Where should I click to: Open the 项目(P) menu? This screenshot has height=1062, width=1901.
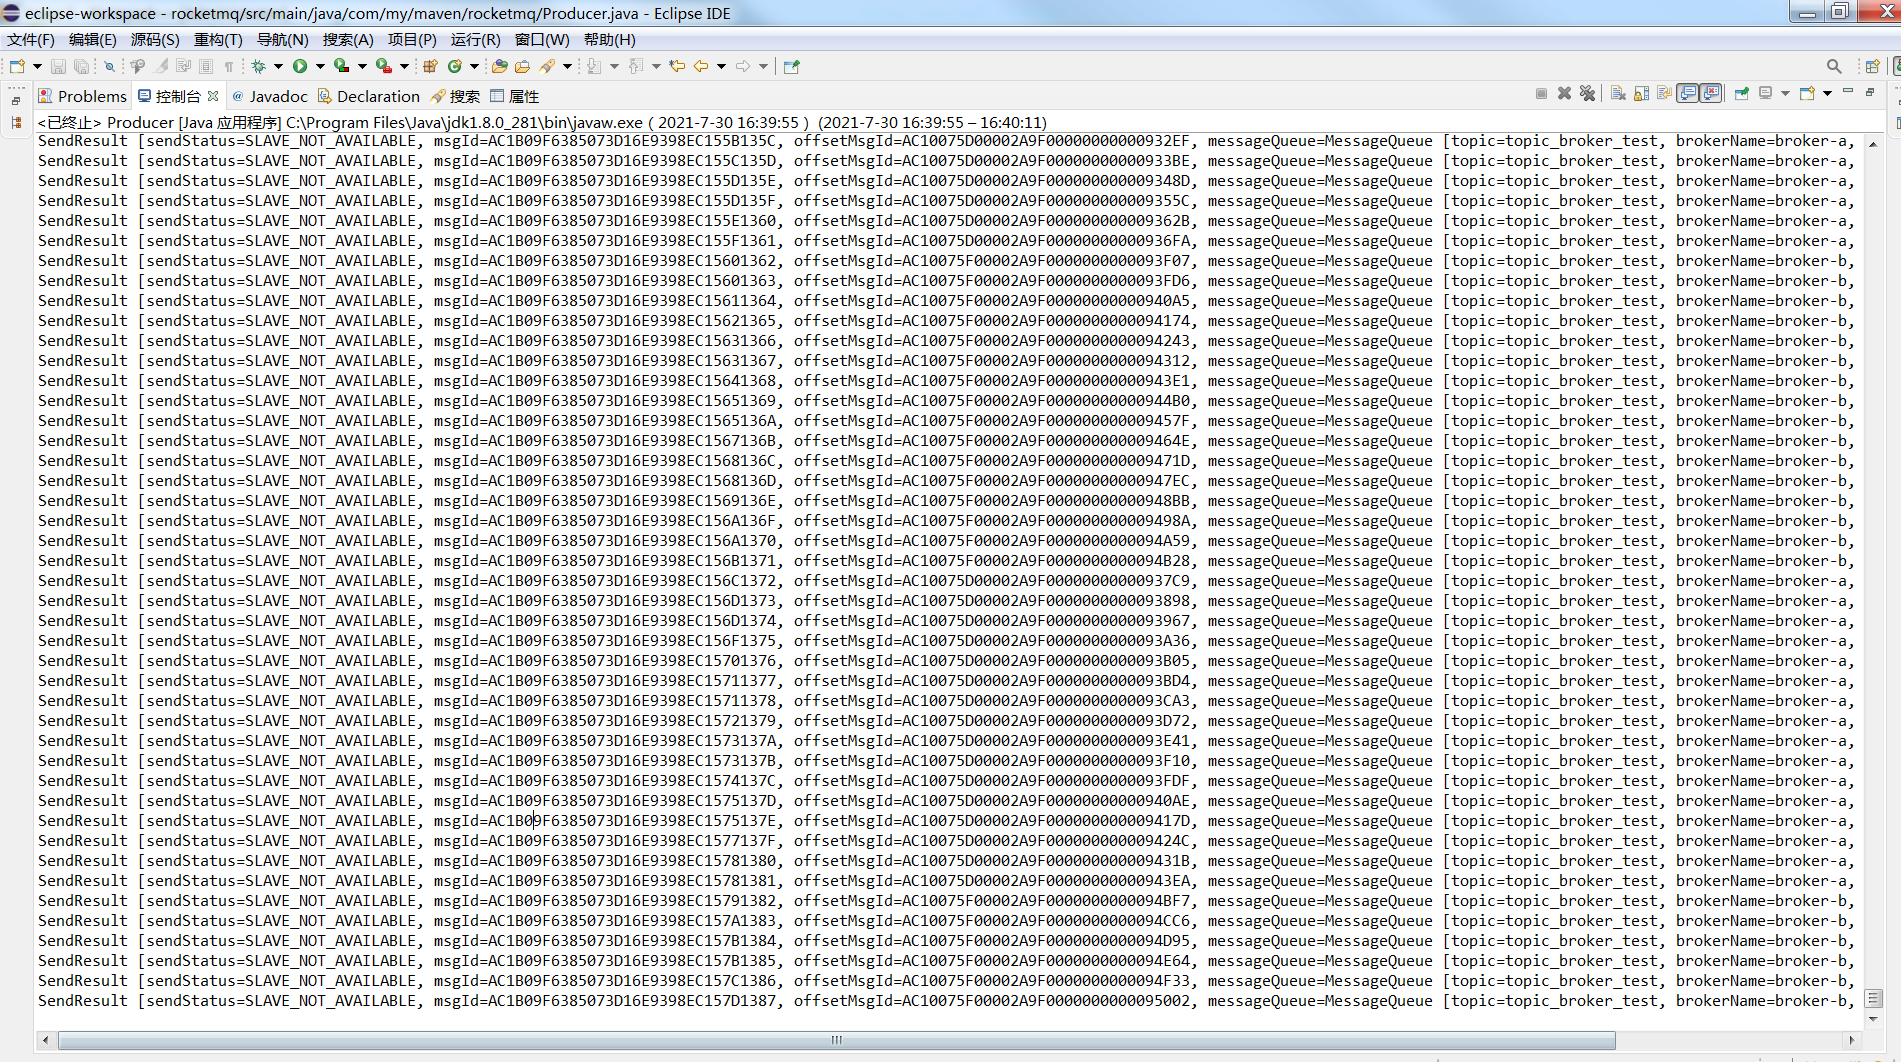click(x=412, y=40)
